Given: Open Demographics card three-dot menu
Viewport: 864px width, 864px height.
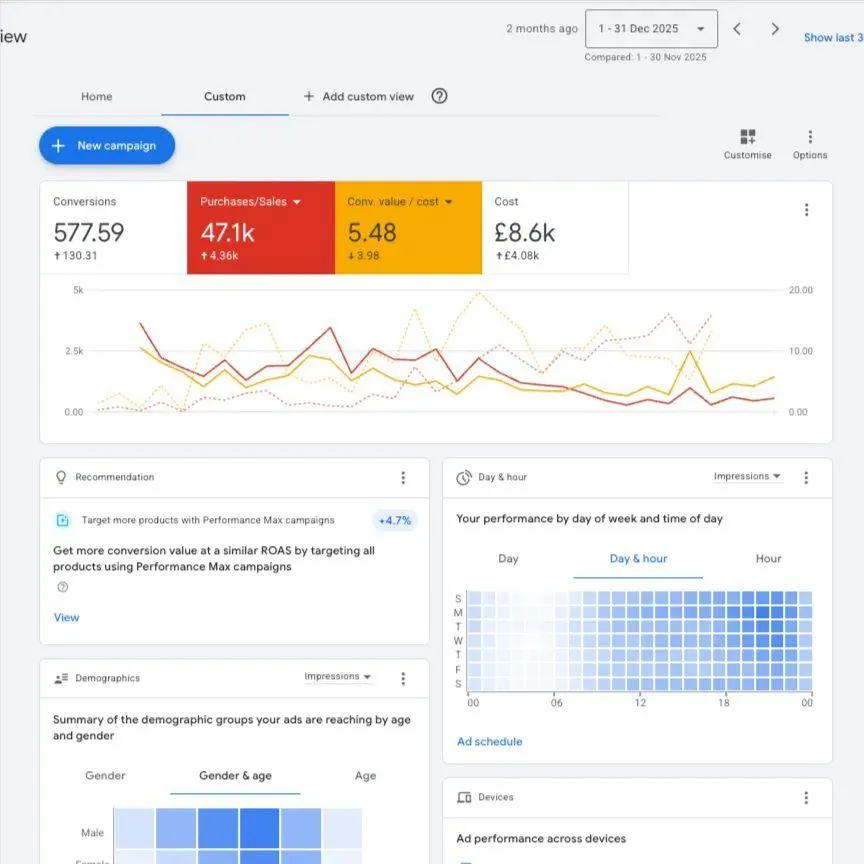Looking at the screenshot, I should coord(403,678).
